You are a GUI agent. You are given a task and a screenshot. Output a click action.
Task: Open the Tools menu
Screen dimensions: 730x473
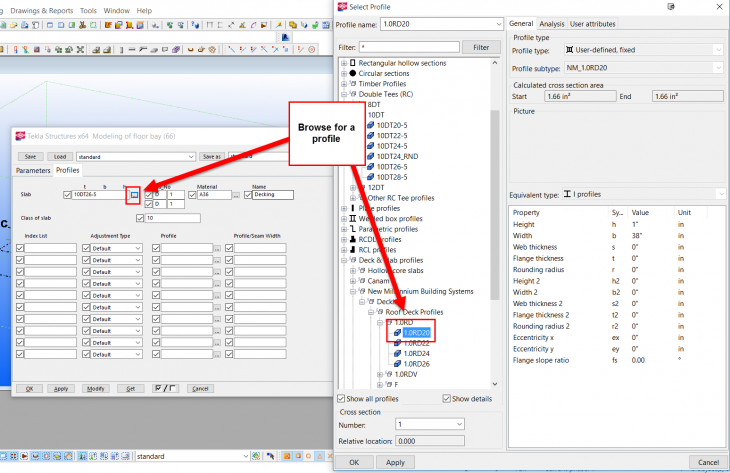(88, 10)
